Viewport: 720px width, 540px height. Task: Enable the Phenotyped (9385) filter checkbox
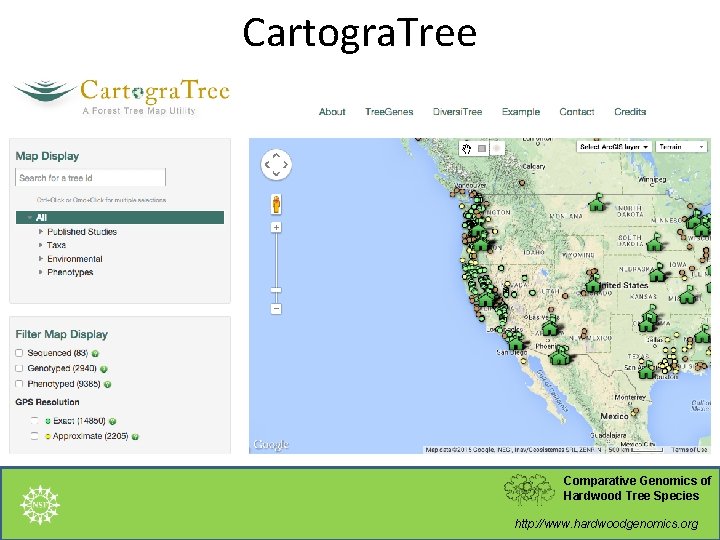point(19,383)
